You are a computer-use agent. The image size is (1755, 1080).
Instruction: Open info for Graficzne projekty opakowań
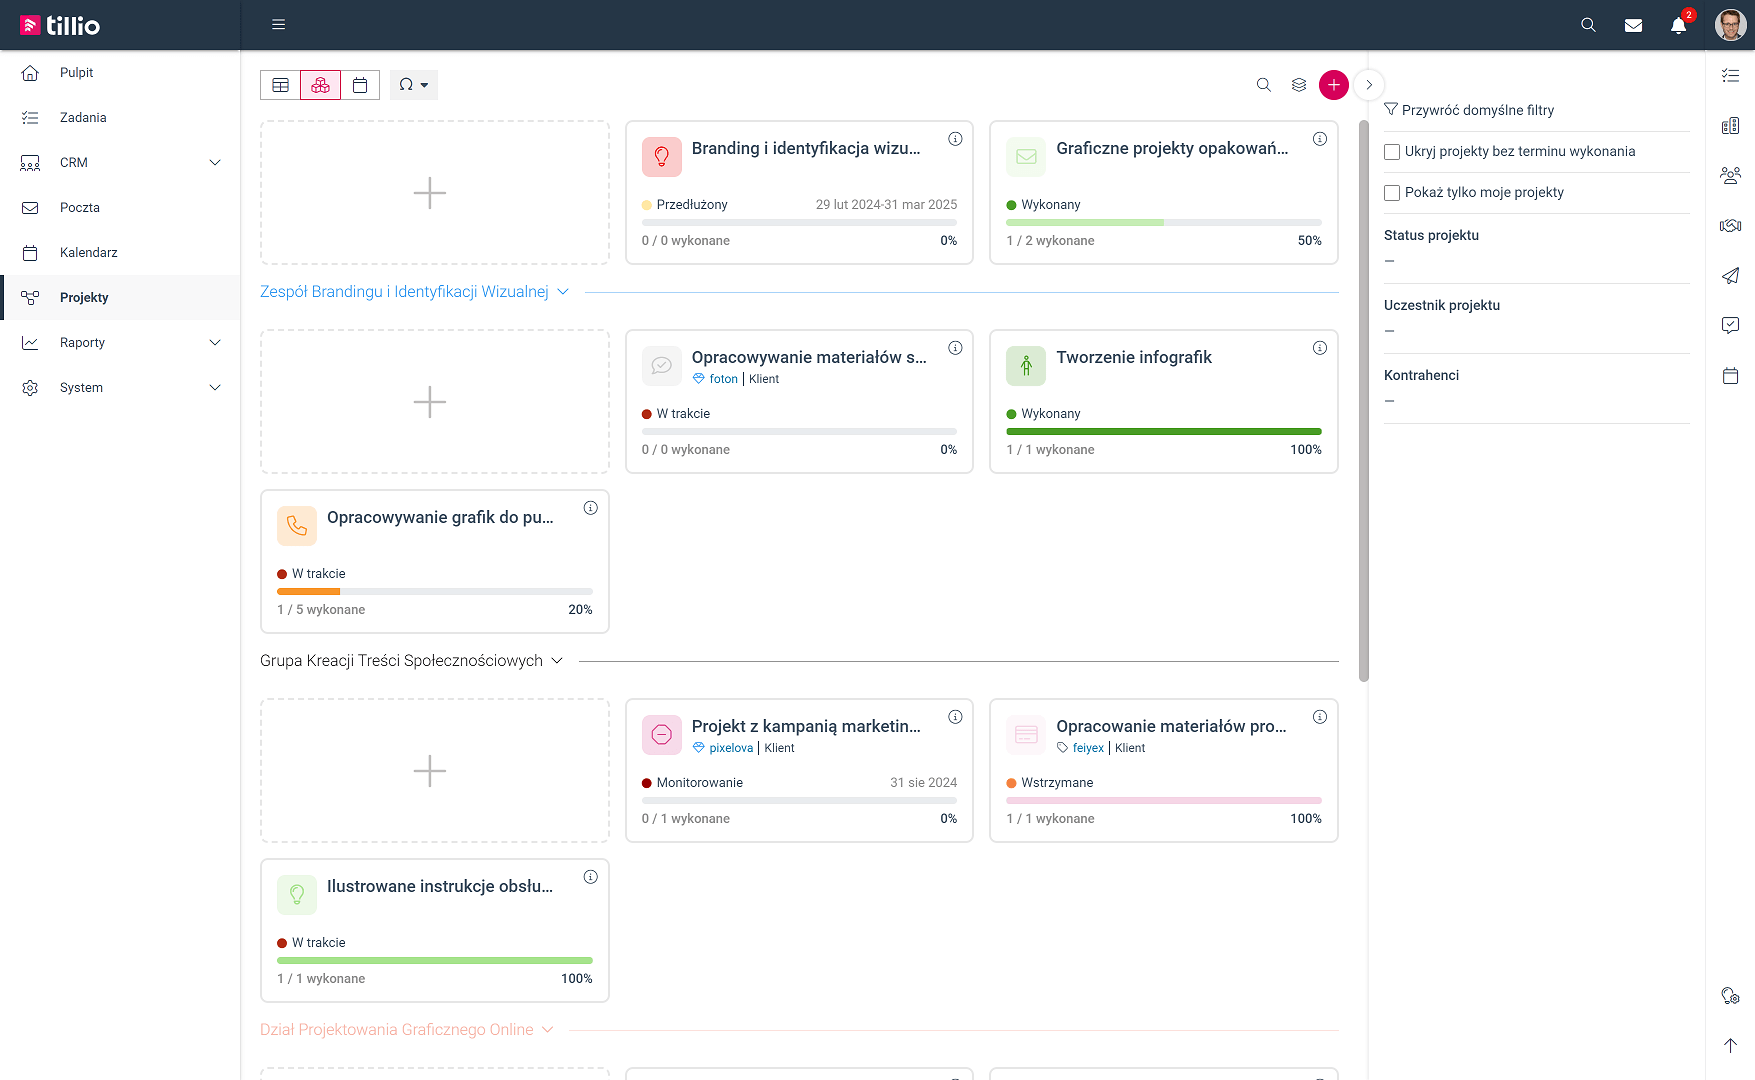[1320, 139]
